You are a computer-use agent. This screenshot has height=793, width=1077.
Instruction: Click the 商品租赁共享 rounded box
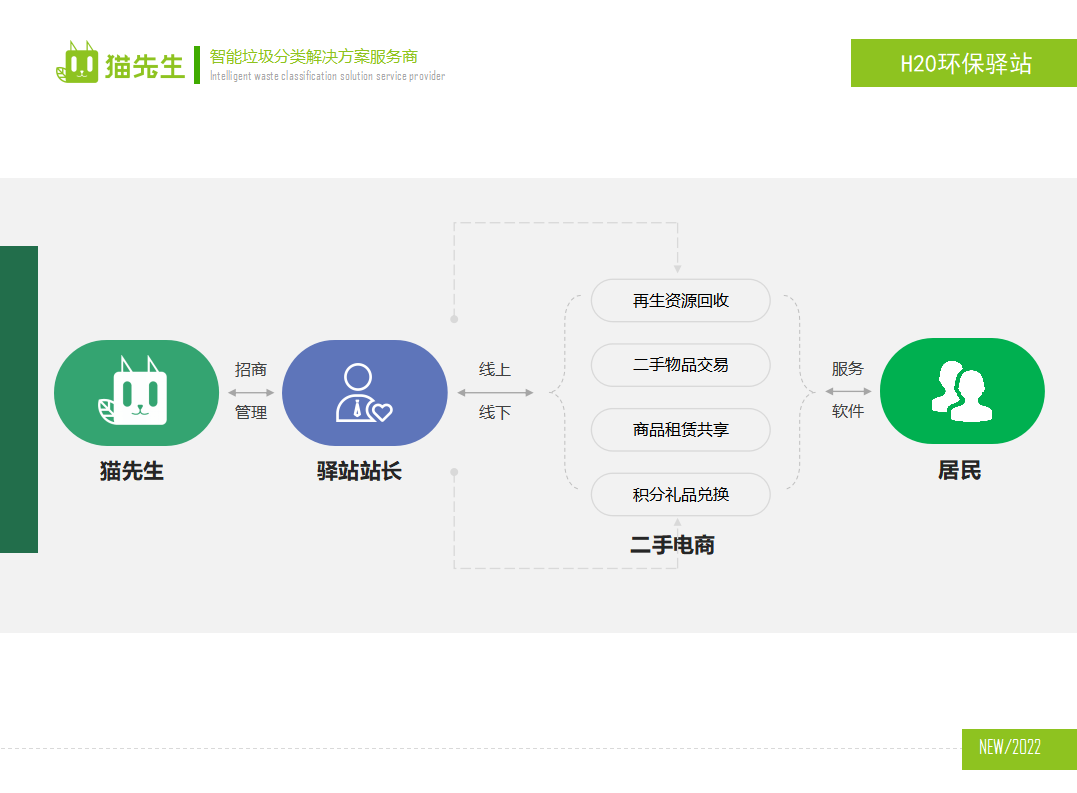[681, 430]
